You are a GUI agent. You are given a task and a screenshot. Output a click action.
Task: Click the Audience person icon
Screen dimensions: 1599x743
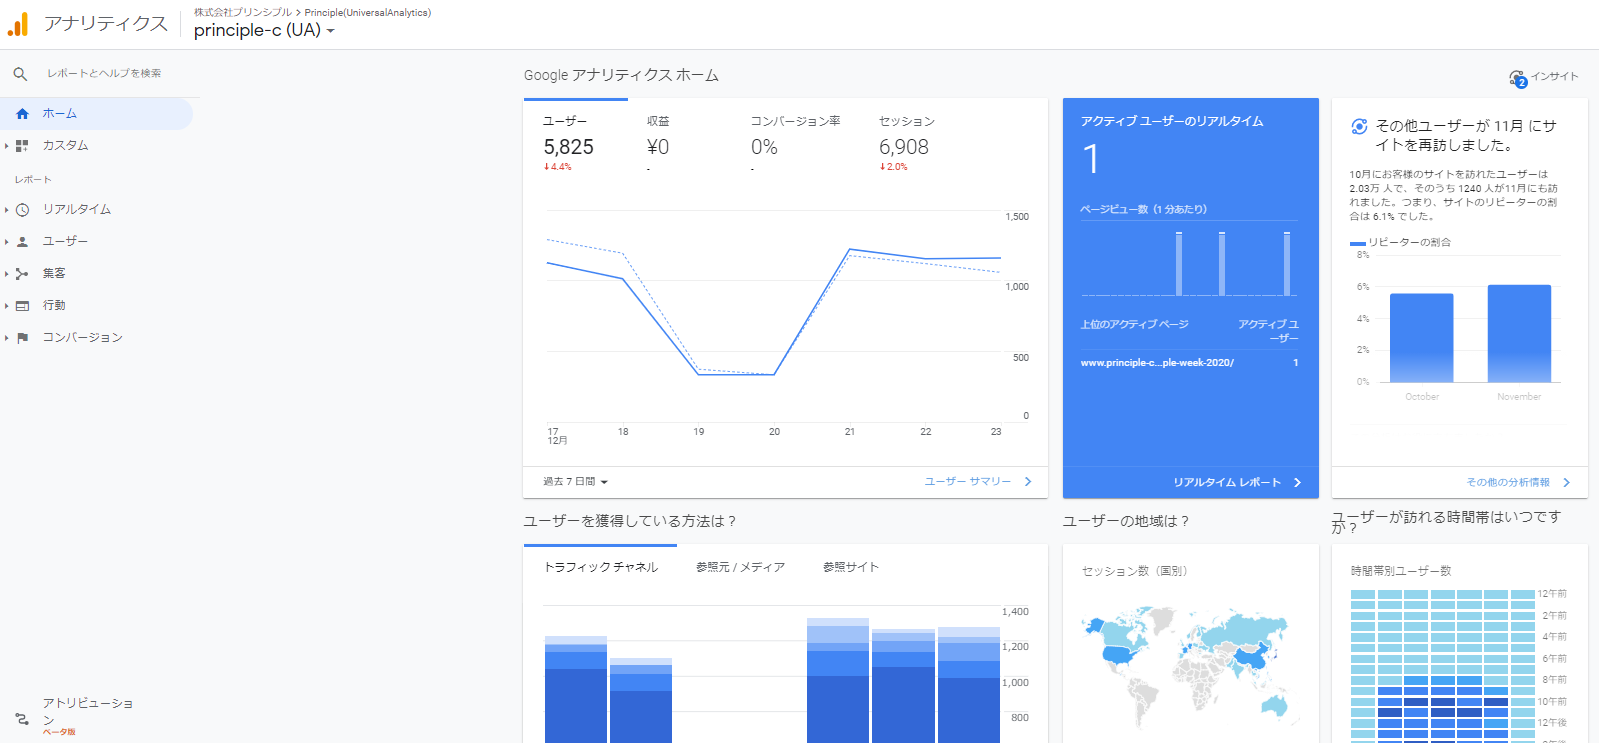[x=22, y=242]
